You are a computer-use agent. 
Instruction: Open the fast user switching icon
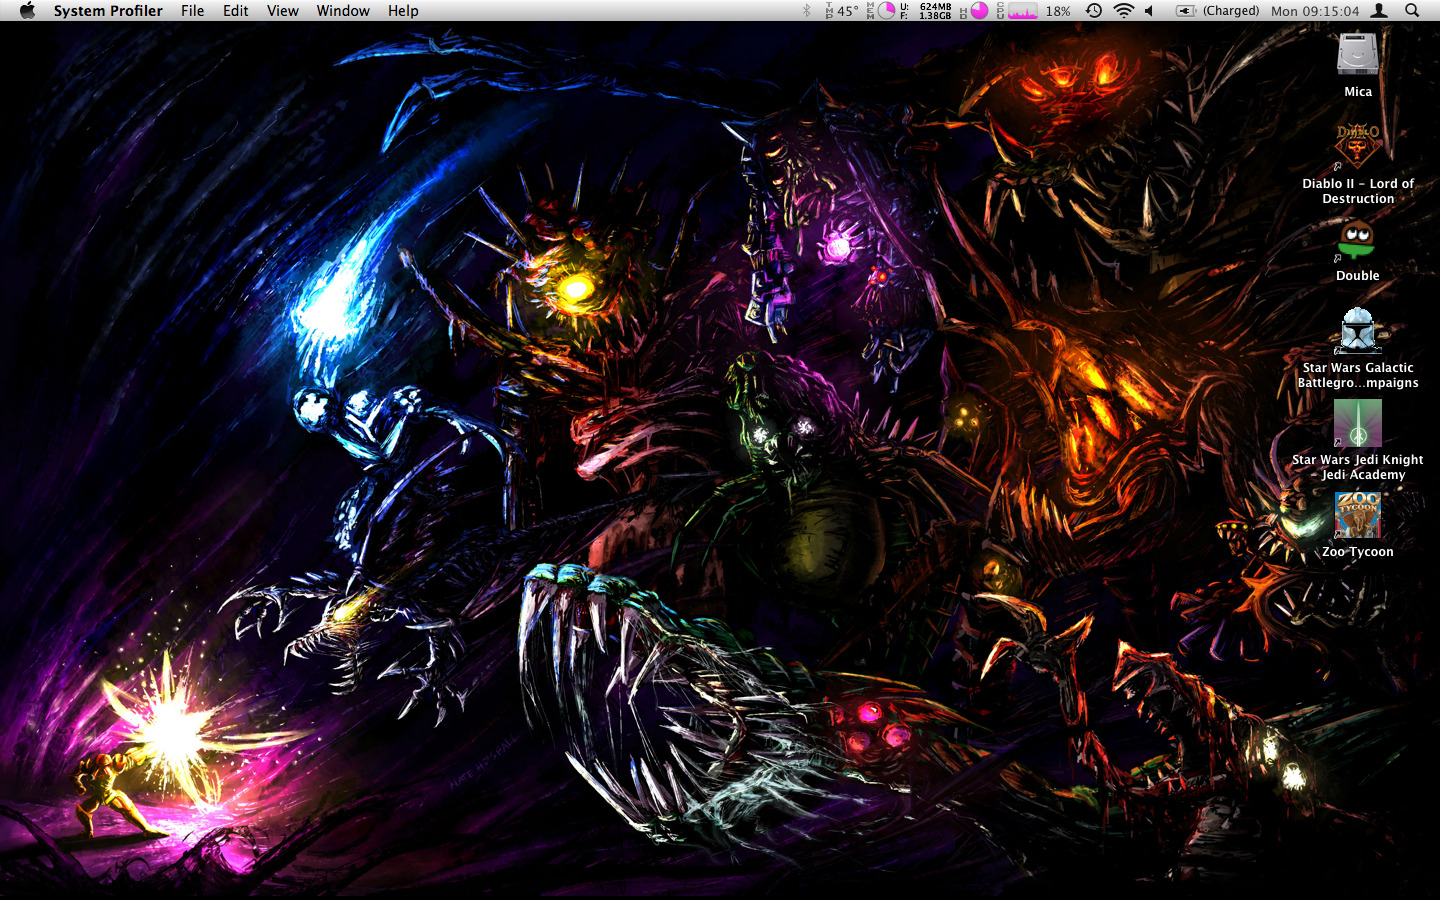[1379, 11]
